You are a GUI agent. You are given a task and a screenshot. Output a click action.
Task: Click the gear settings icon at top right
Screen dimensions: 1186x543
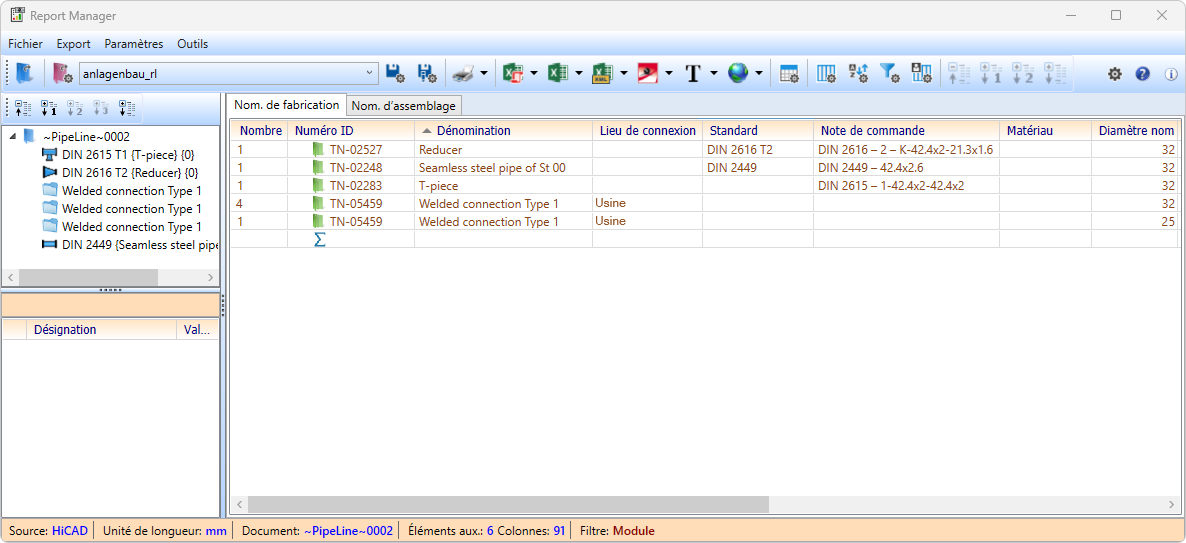pyautogui.click(x=1114, y=74)
